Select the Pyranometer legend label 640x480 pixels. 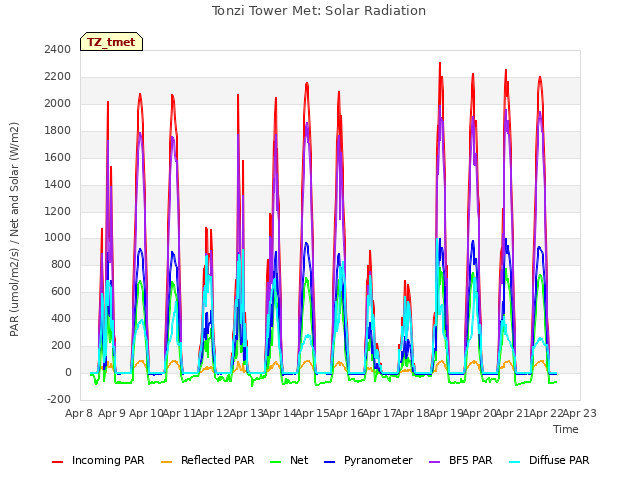point(378,460)
